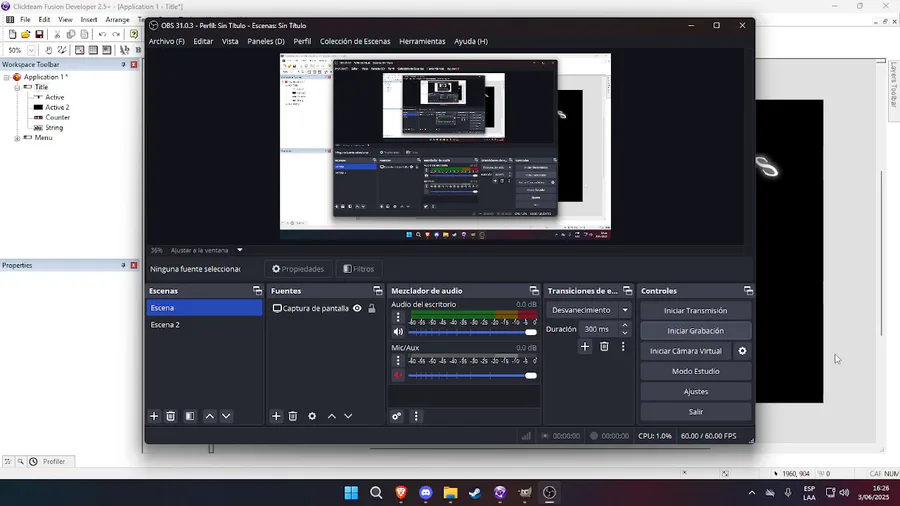This screenshot has width=900, height=506.
Task: Pin the Workspace Toolbar panel
Action: point(123,64)
